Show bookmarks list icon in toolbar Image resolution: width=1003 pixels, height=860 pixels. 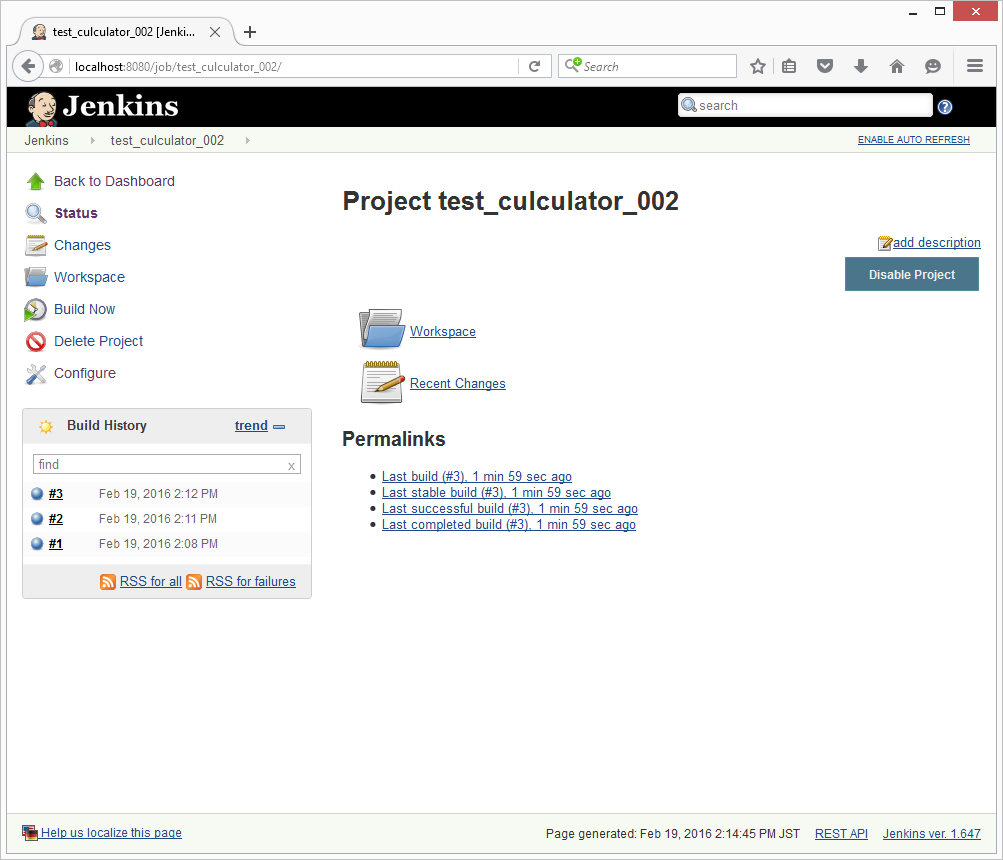[x=789, y=66]
